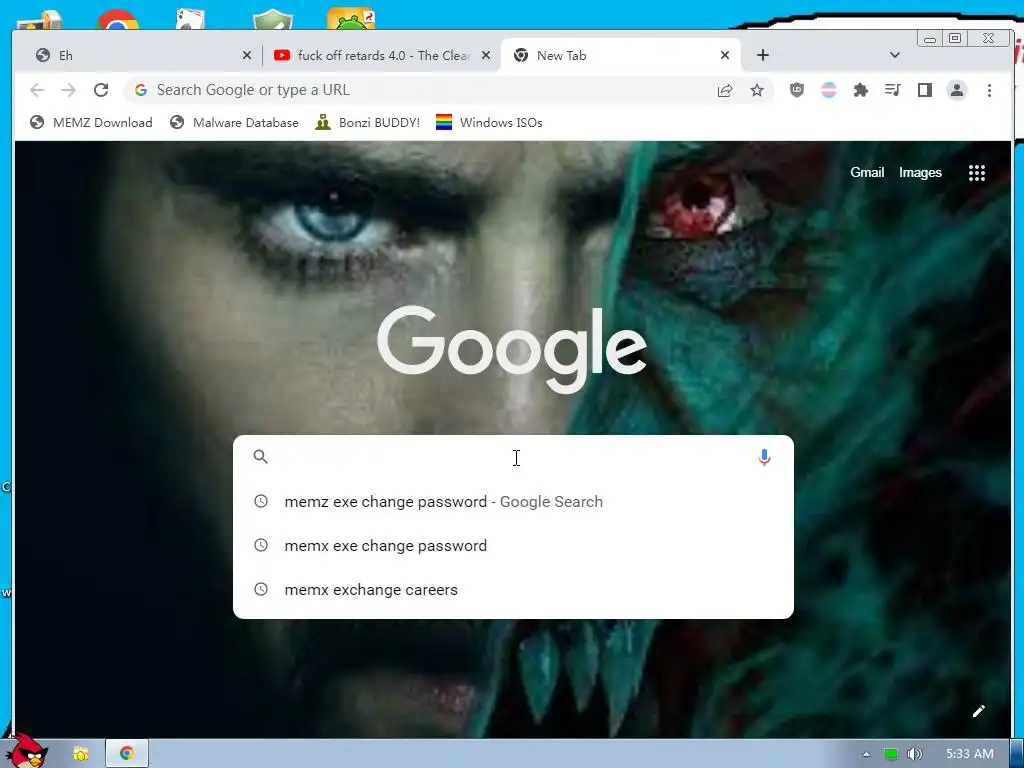This screenshot has width=1024, height=768.
Task: Go back with the browser back arrow
Action: [37, 90]
